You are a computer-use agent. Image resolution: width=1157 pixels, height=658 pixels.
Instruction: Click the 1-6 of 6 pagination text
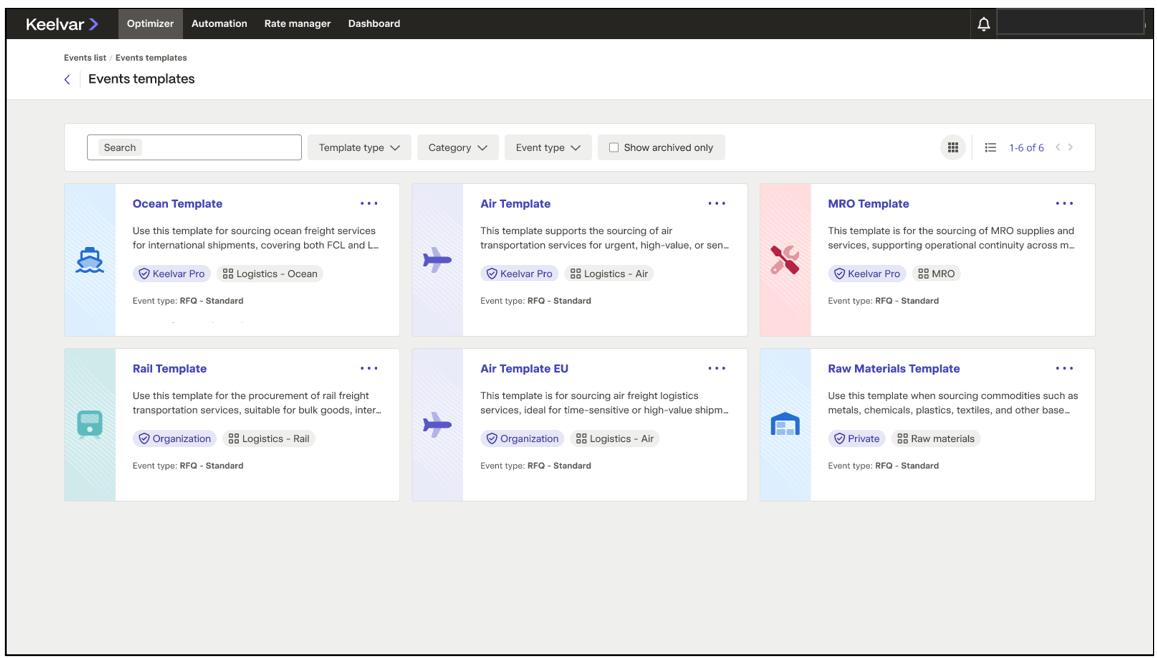tap(1026, 148)
